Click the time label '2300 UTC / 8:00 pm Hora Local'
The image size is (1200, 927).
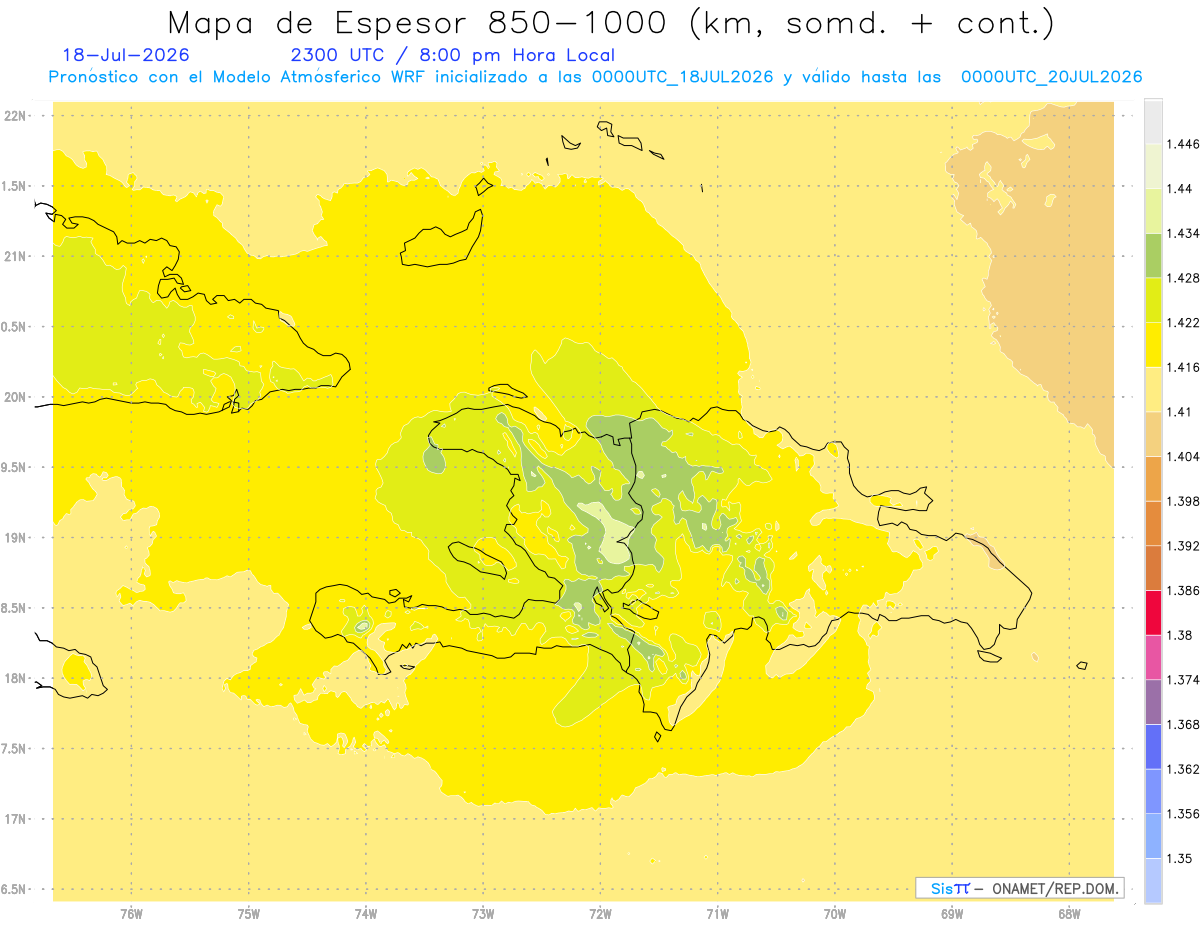pos(453,56)
